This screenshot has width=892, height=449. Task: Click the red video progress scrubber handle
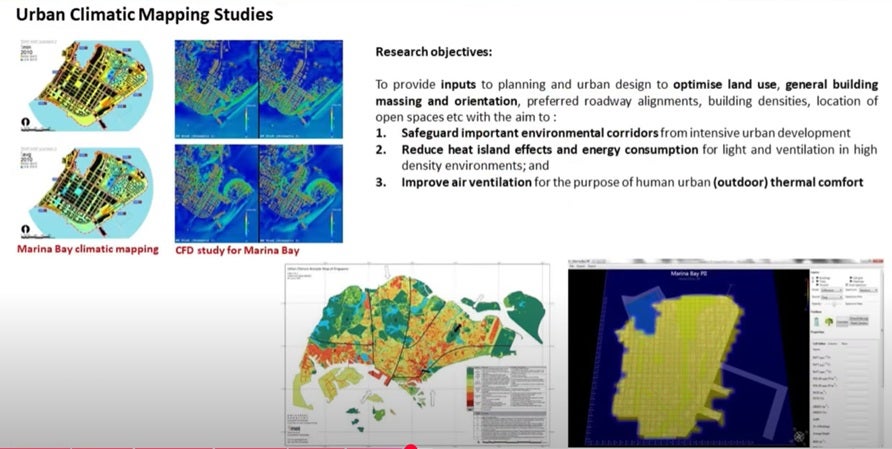click(410, 447)
